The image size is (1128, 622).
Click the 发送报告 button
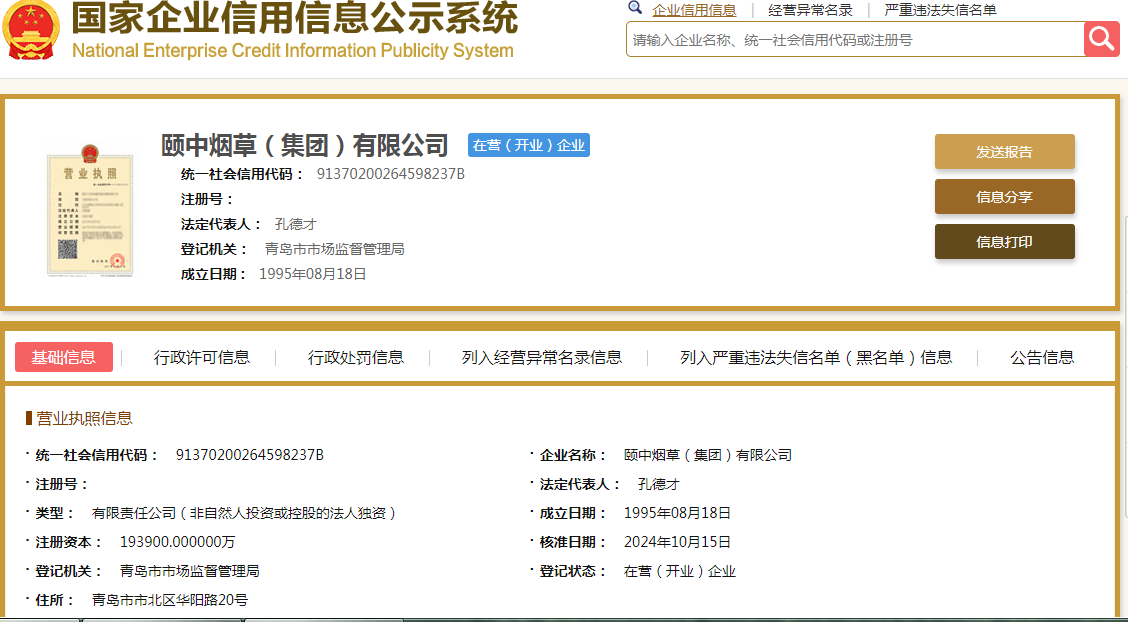point(1004,152)
